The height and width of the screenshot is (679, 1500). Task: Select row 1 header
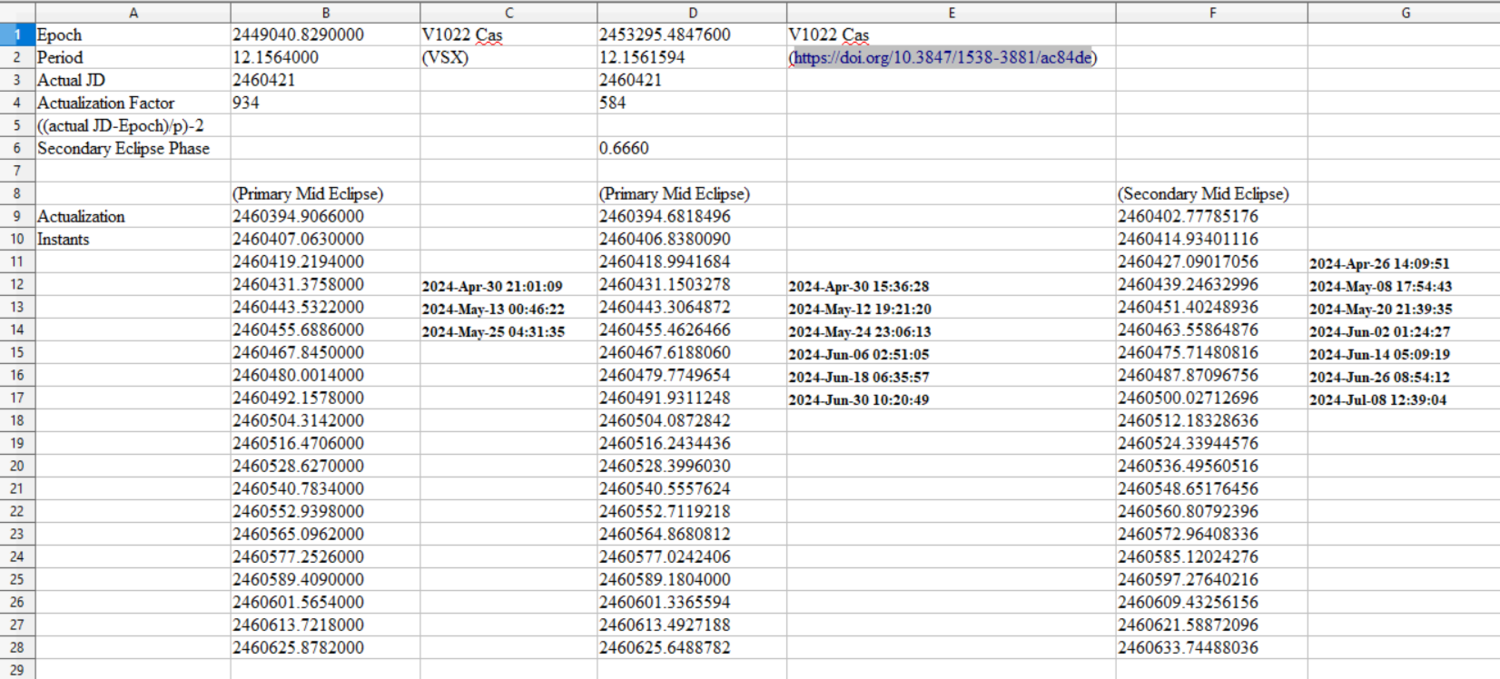coord(16,34)
